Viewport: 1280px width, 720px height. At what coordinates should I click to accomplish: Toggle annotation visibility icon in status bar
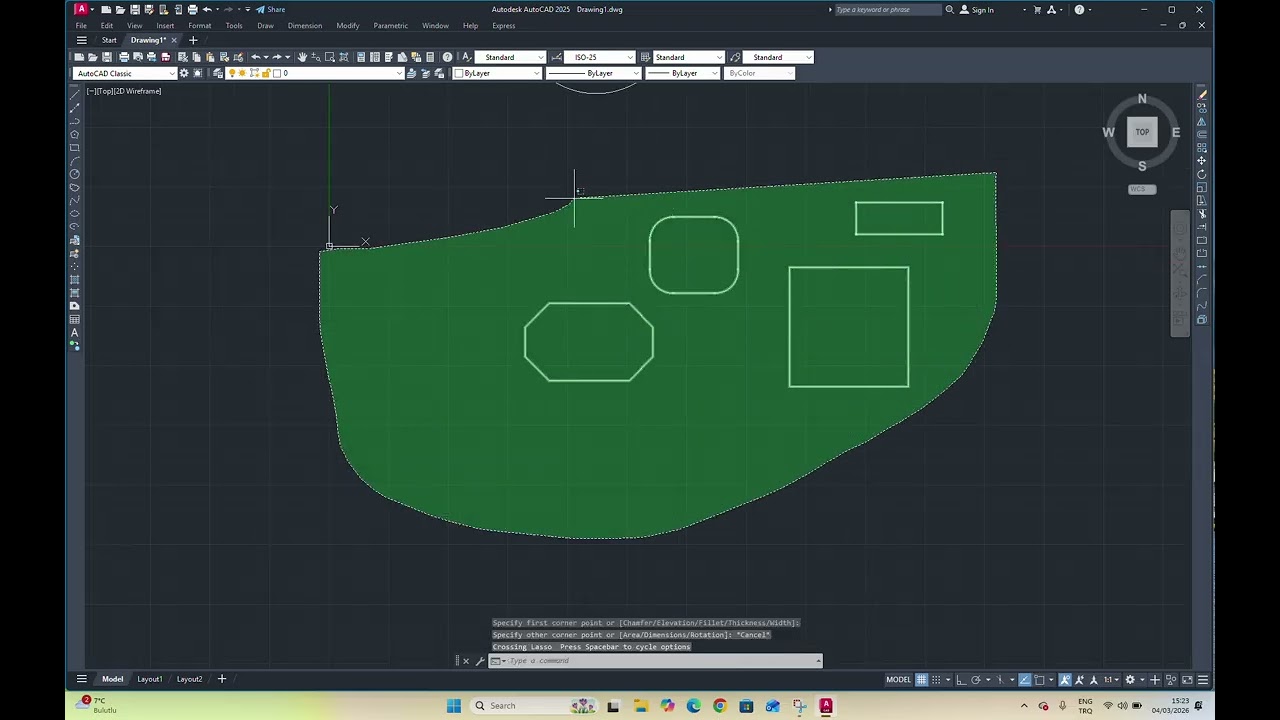(1065, 680)
